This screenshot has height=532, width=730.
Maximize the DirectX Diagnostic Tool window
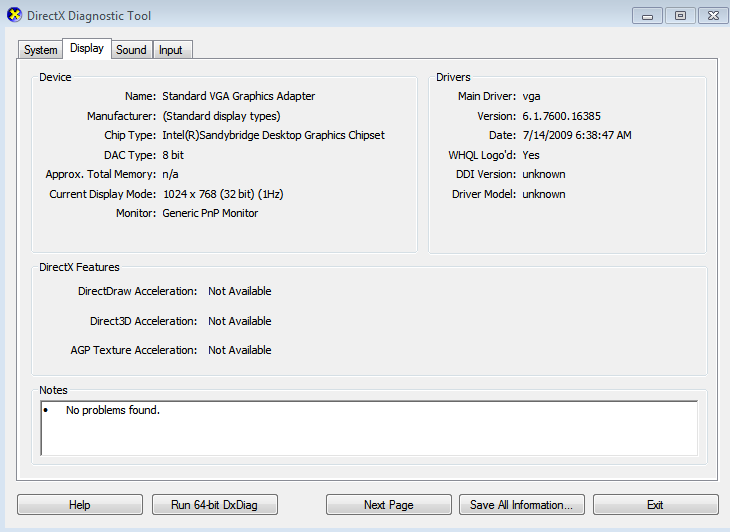coord(680,16)
